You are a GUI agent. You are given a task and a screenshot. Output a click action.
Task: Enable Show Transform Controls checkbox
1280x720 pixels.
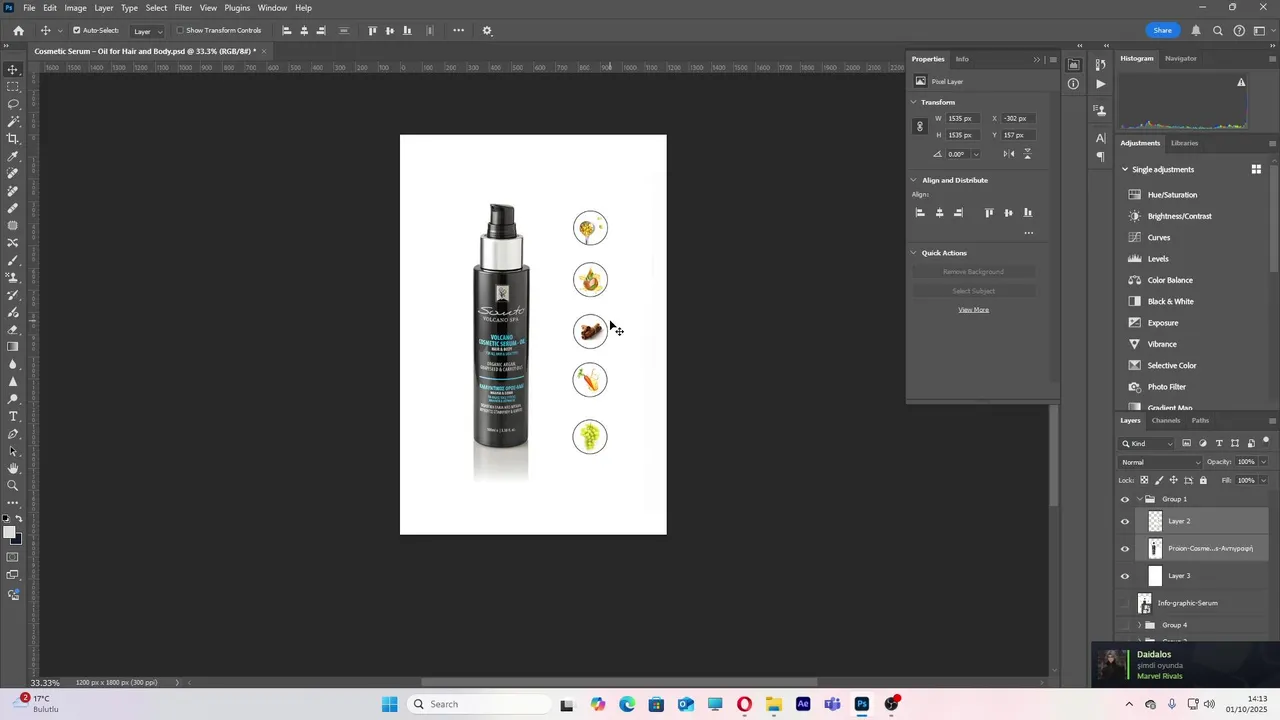[x=180, y=30]
